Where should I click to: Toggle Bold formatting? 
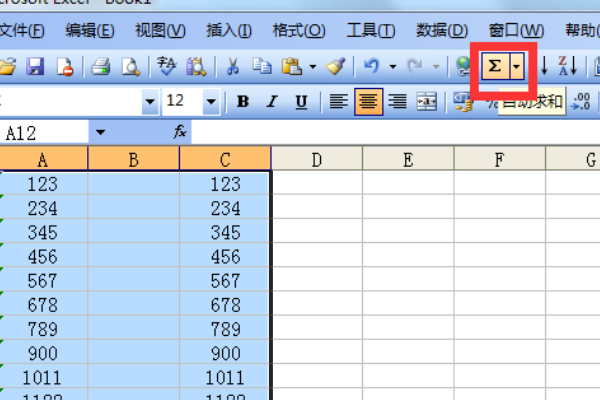[x=243, y=102]
